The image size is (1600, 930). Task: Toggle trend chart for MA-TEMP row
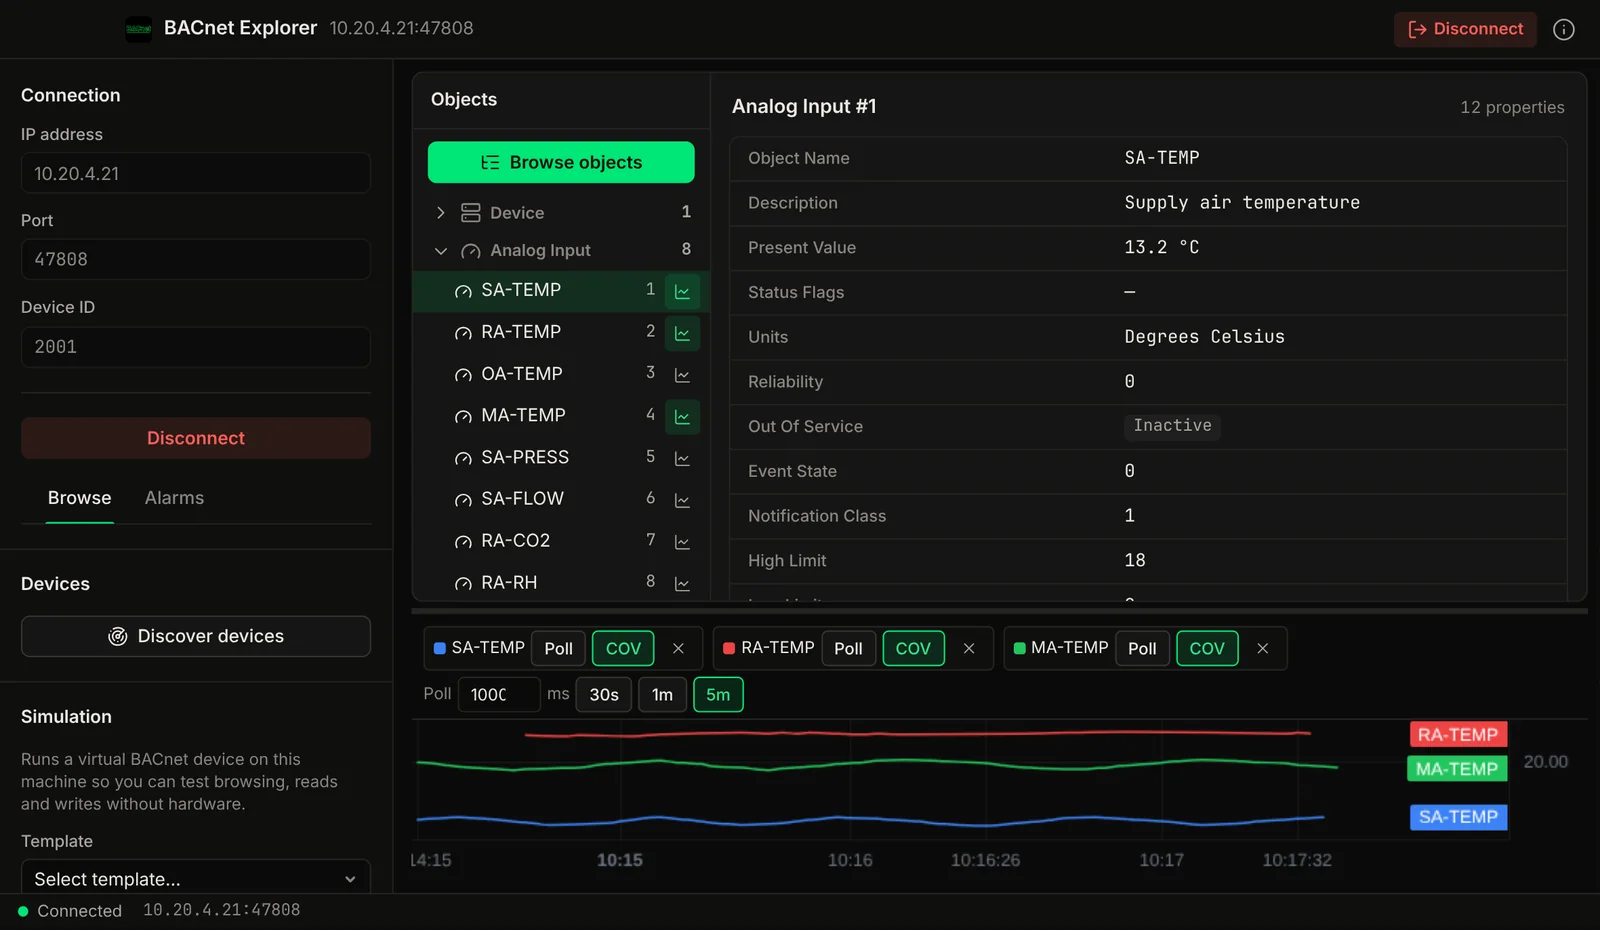682,416
